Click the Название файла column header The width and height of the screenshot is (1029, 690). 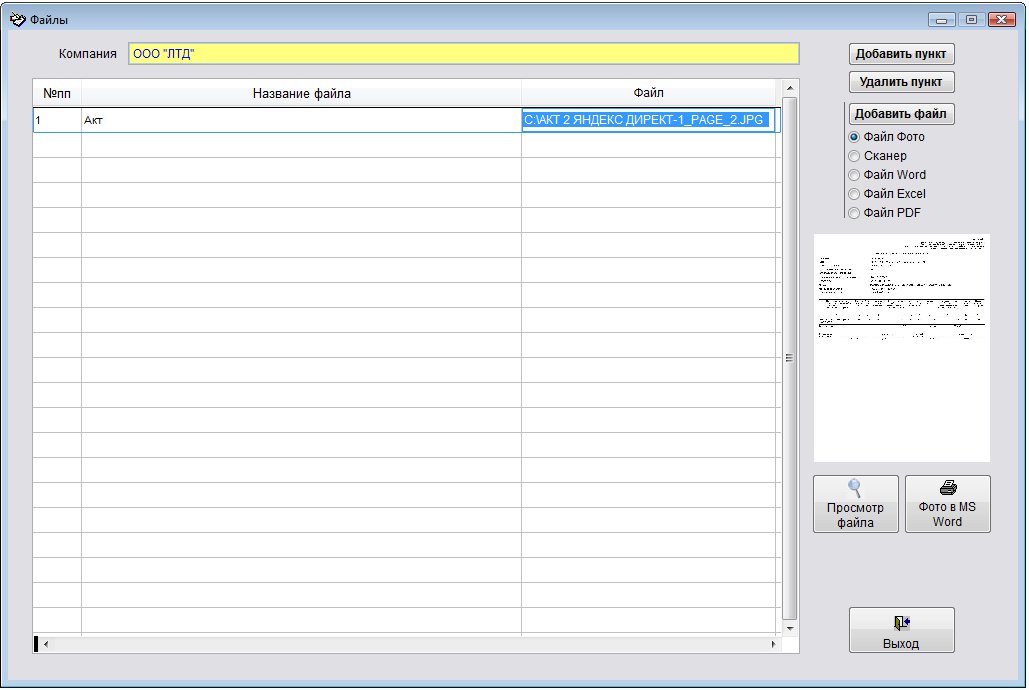pos(301,93)
